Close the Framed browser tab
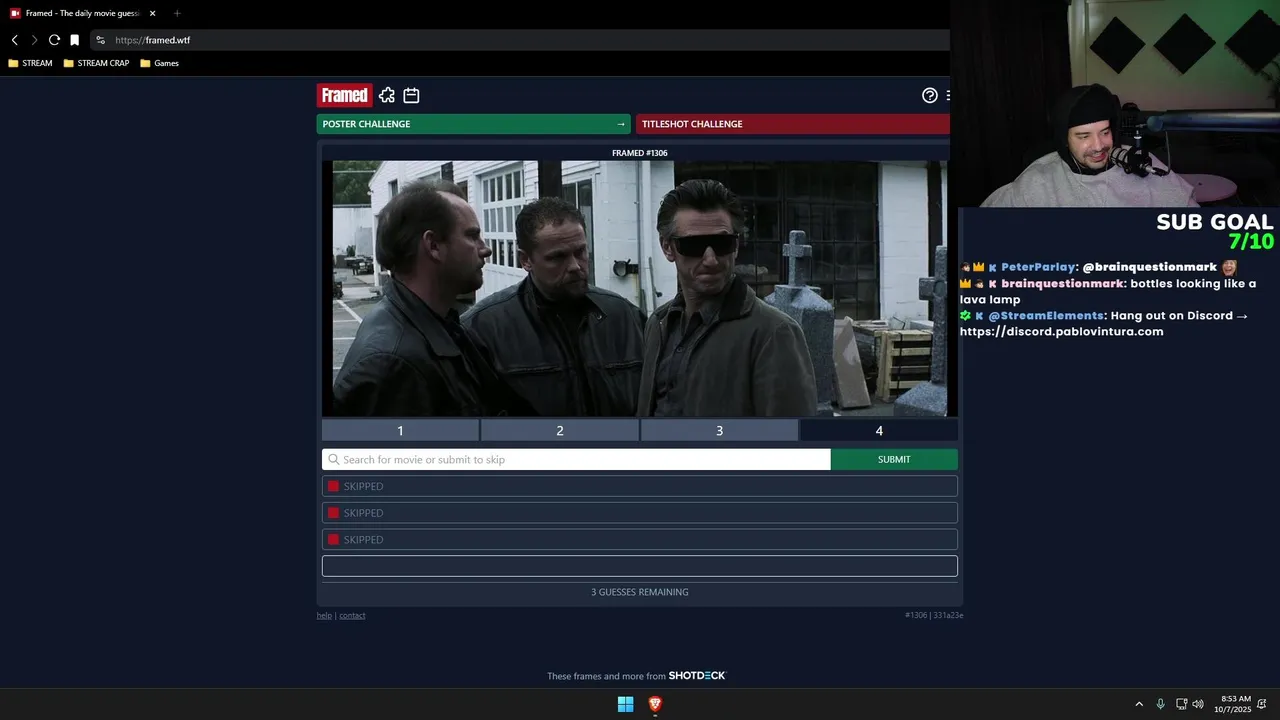The height and width of the screenshot is (720, 1280). pos(153,13)
